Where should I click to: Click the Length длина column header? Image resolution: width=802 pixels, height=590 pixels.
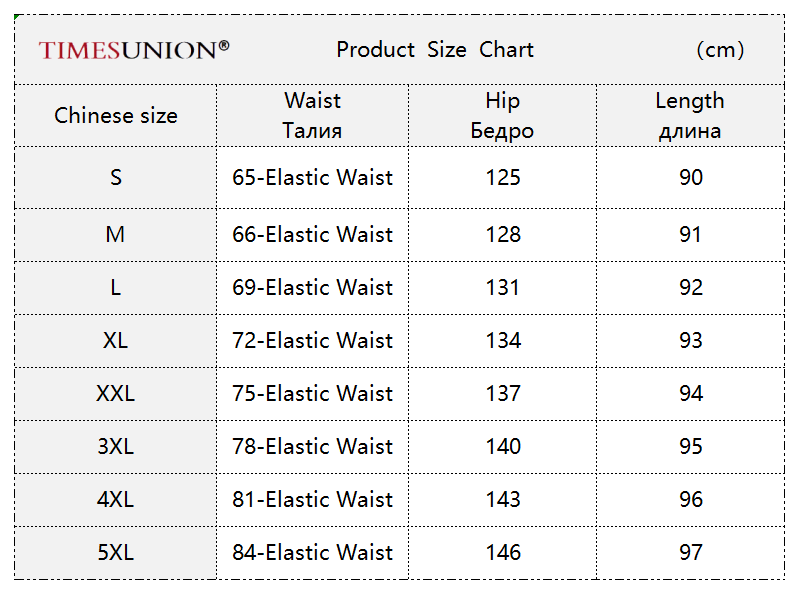point(690,116)
